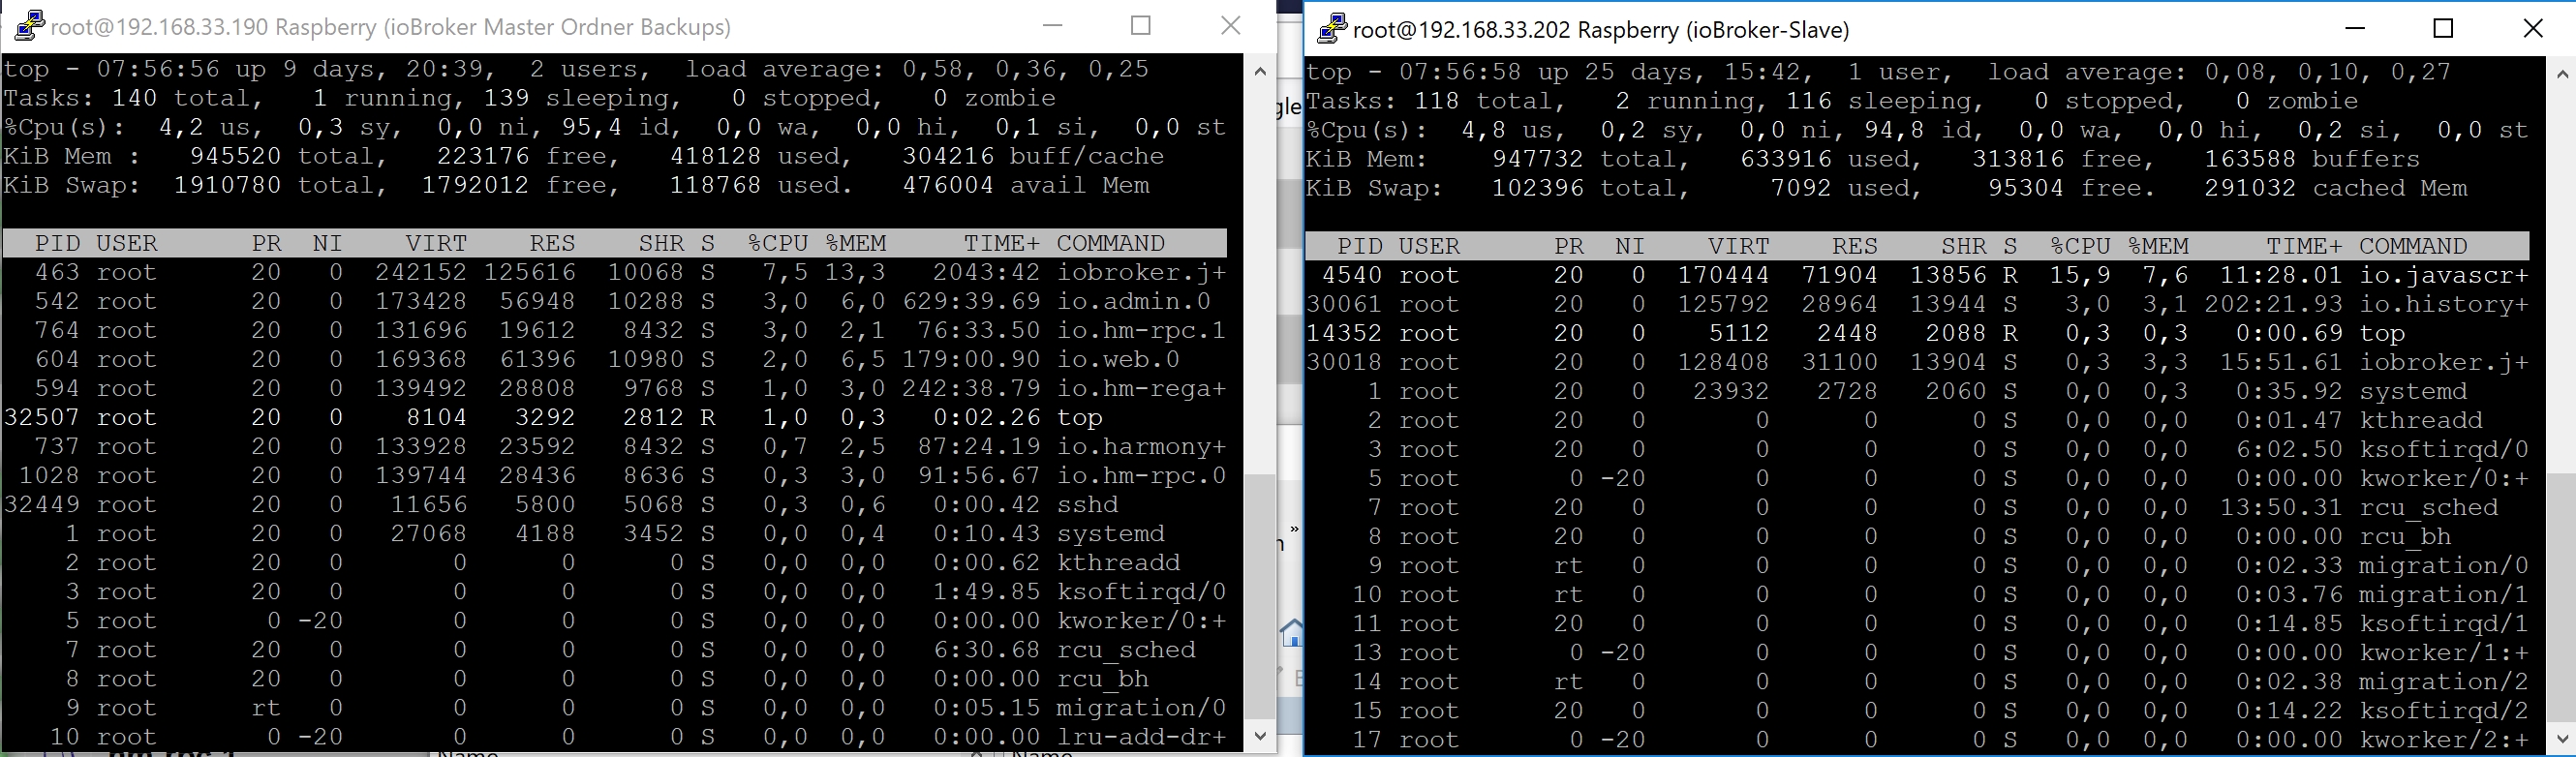Click the migration/1 process row
2576x757 pixels.
pyautogui.click(x=1918, y=594)
